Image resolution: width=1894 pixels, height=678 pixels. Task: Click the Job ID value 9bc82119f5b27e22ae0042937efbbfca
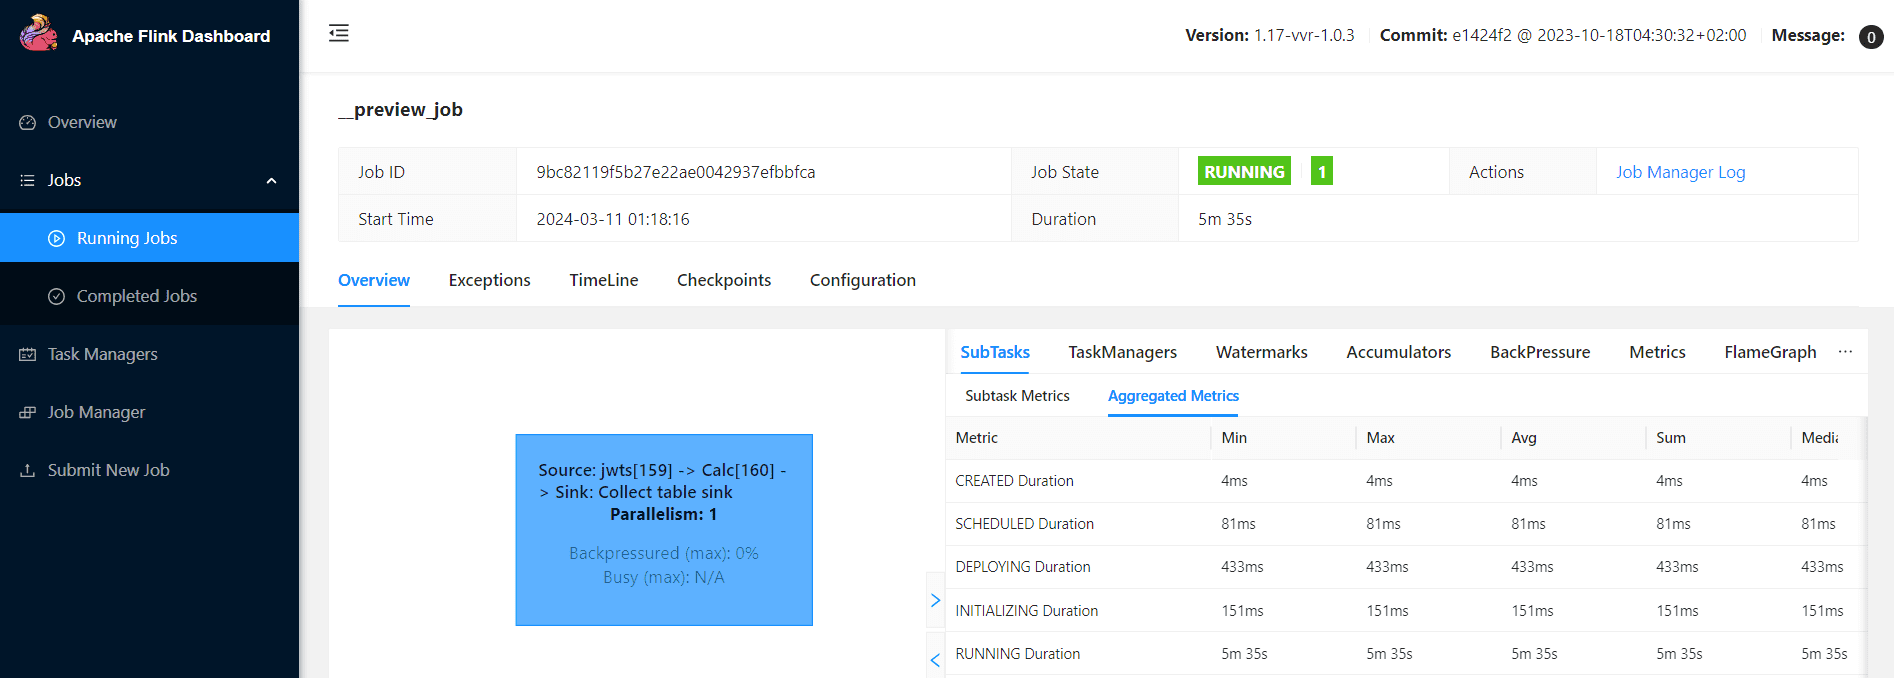(676, 172)
